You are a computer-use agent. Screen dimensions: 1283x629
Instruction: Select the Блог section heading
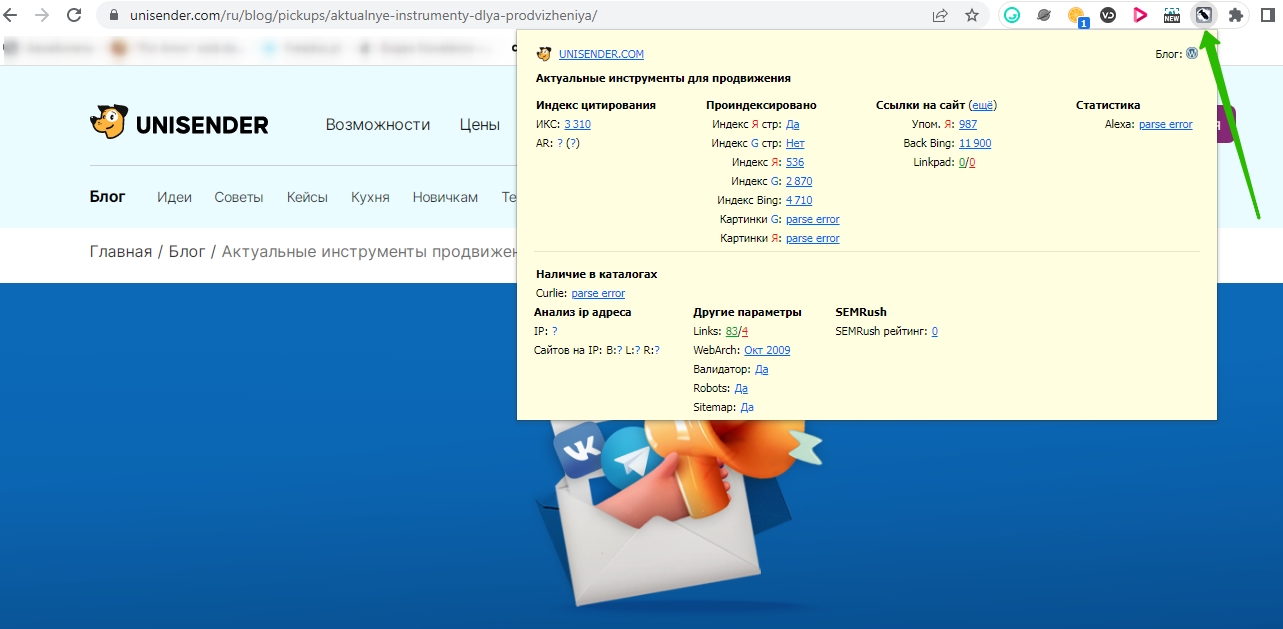pos(108,197)
